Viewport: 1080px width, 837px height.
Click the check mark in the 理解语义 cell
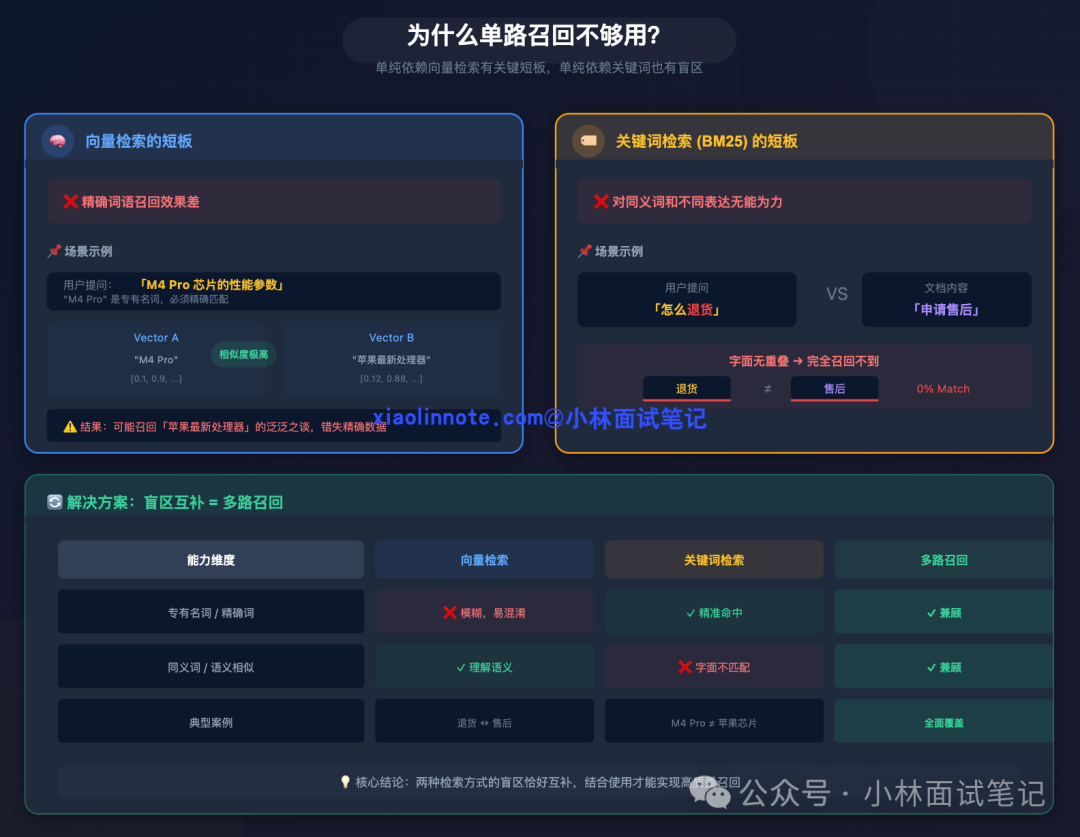pyautogui.click(x=461, y=668)
